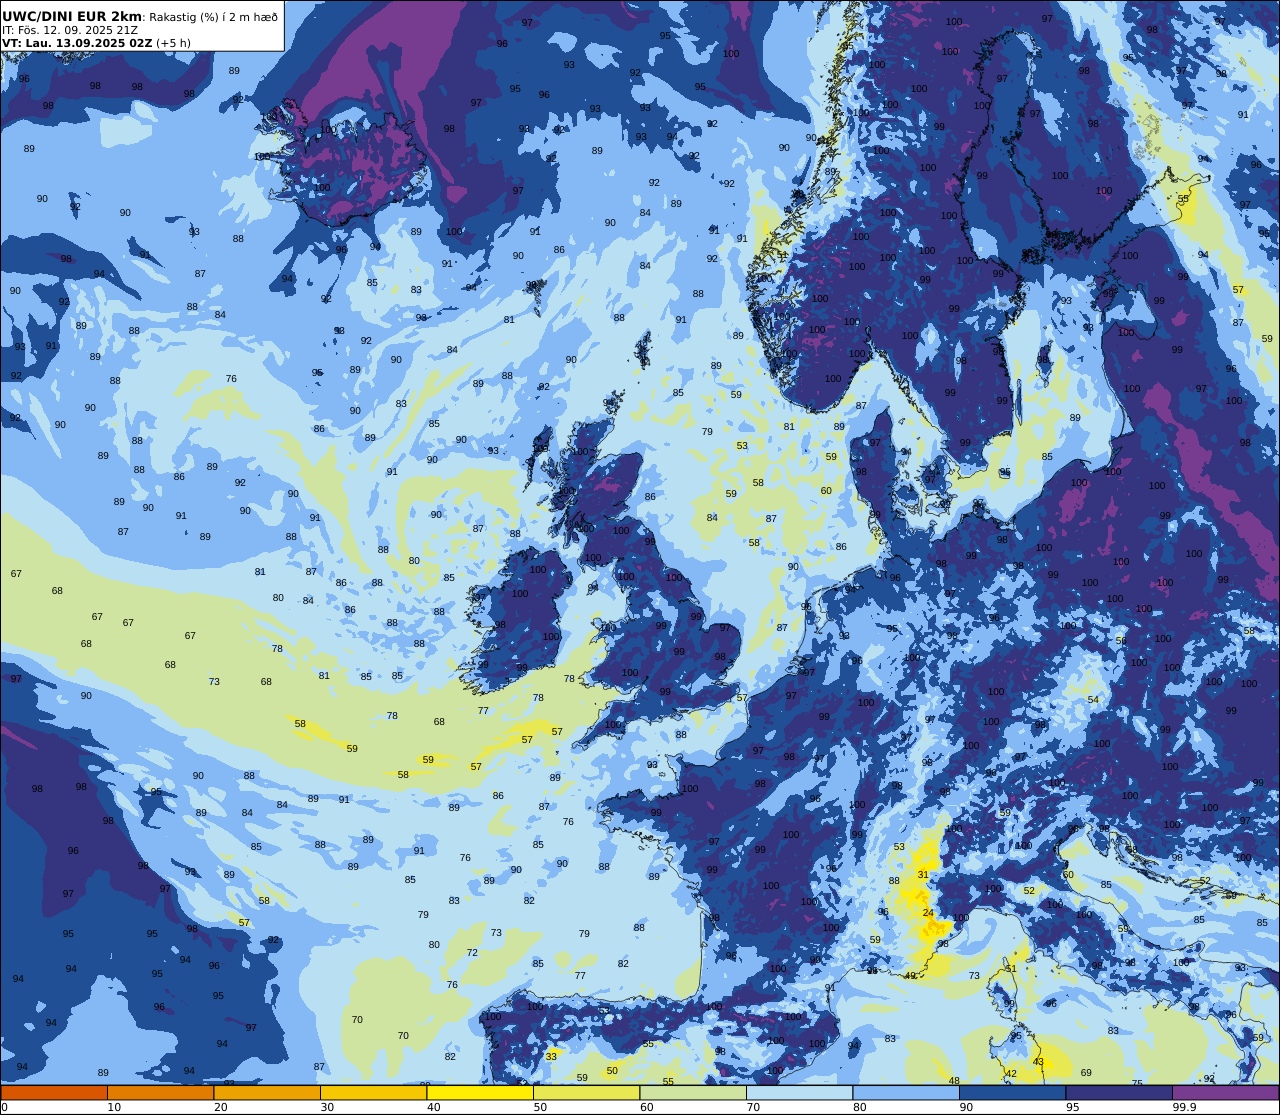Click the humidity value '31' on map
Screen dimensions: 1280x1115
(923, 875)
